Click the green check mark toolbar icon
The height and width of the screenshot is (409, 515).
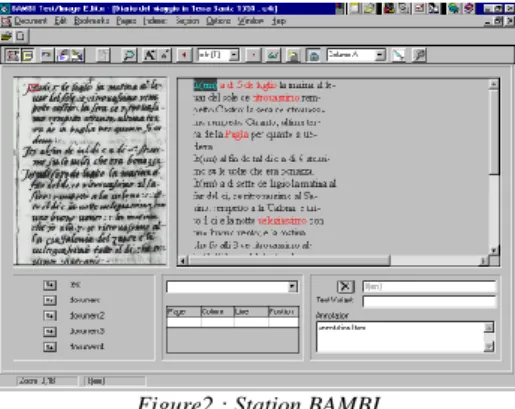pos(273,55)
